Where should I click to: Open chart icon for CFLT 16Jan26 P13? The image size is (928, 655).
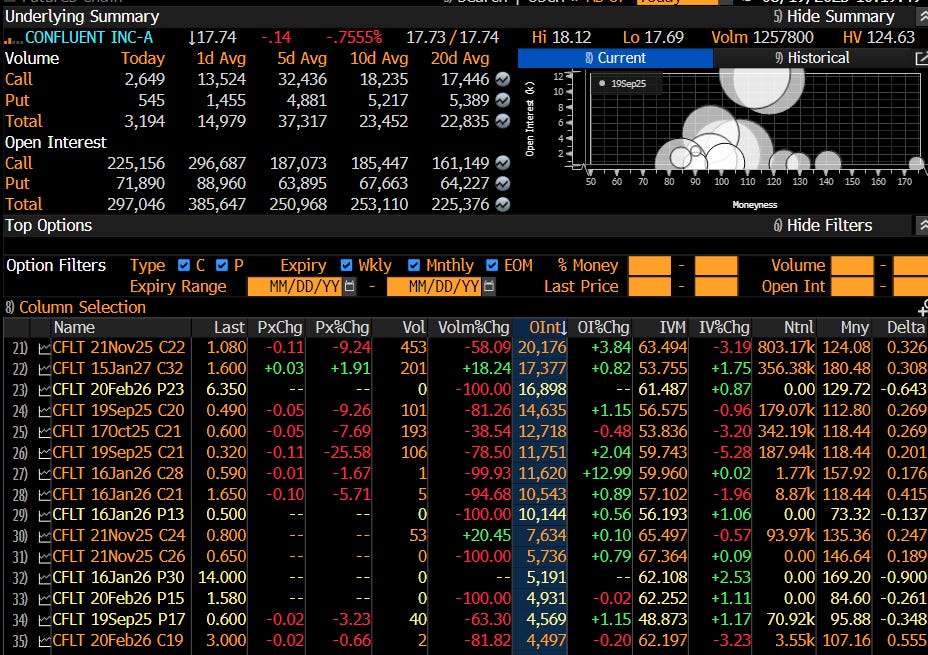point(44,515)
